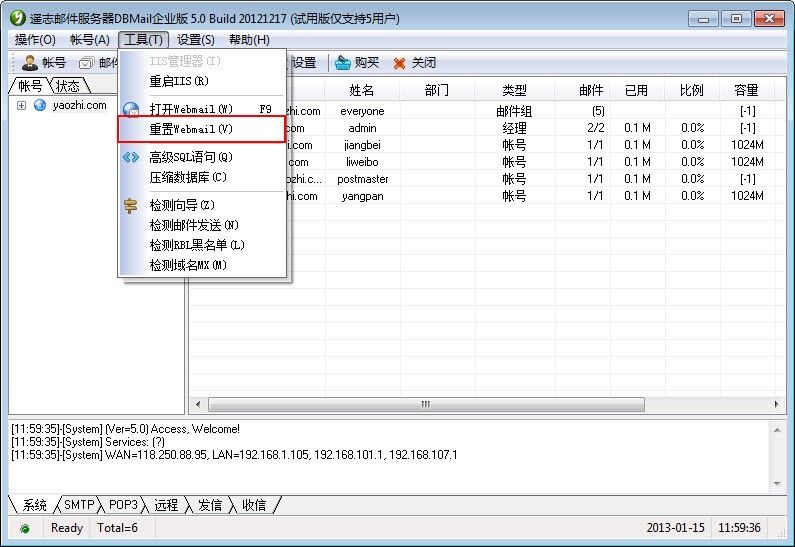Choose 打开Webmail (W) menu entry
The width and height of the screenshot is (795, 547).
[x=202, y=109]
